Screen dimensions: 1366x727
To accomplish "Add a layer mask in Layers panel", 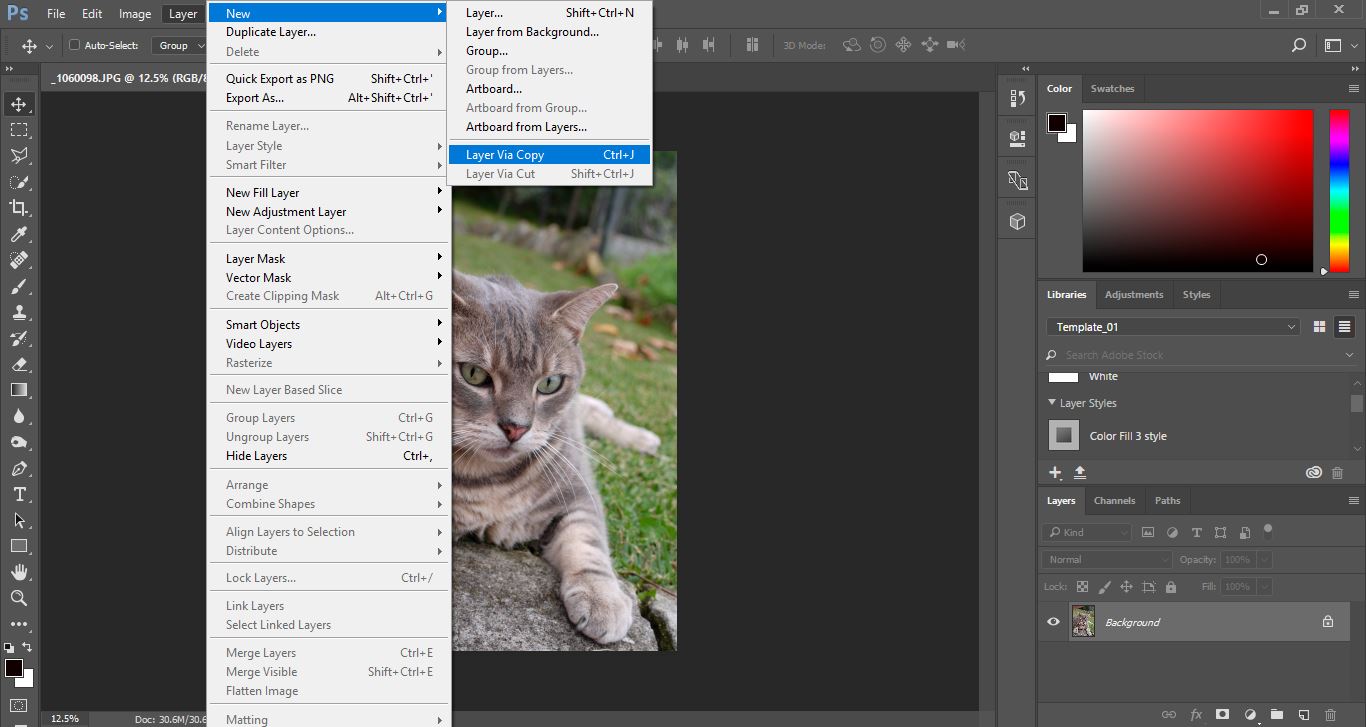I will [x=1222, y=714].
